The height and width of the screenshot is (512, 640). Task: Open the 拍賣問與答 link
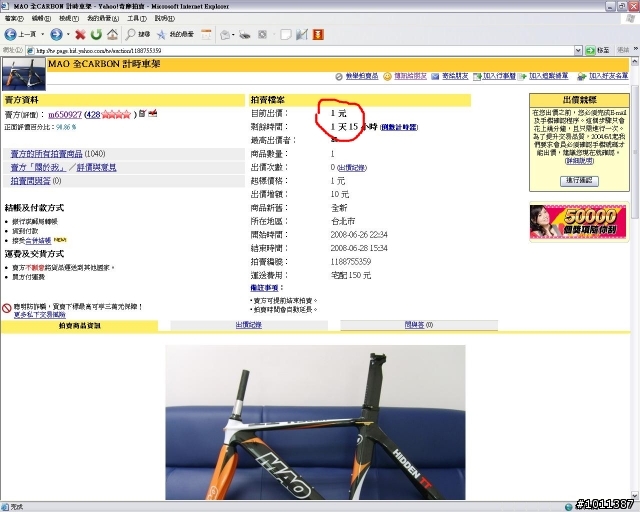point(31,181)
